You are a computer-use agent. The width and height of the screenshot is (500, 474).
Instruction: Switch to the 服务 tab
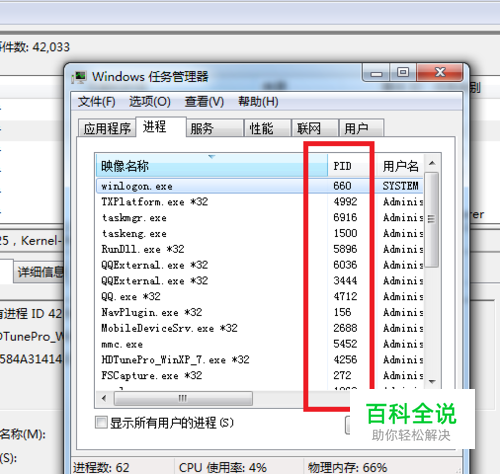point(215,128)
